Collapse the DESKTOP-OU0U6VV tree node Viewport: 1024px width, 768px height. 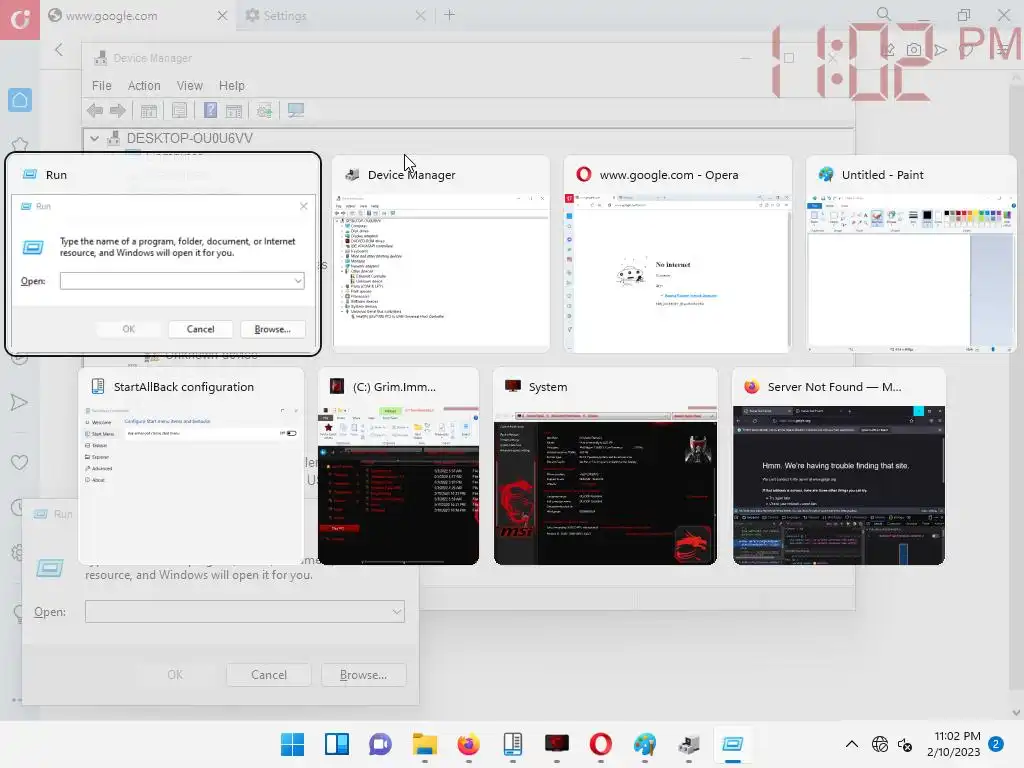(95, 138)
